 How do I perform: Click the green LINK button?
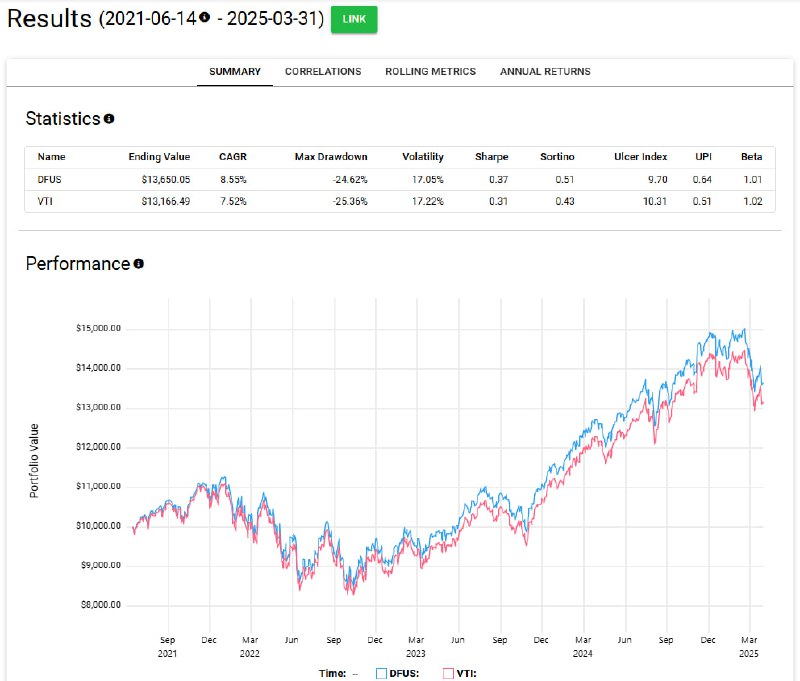pyautogui.click(x=354, y=19)
